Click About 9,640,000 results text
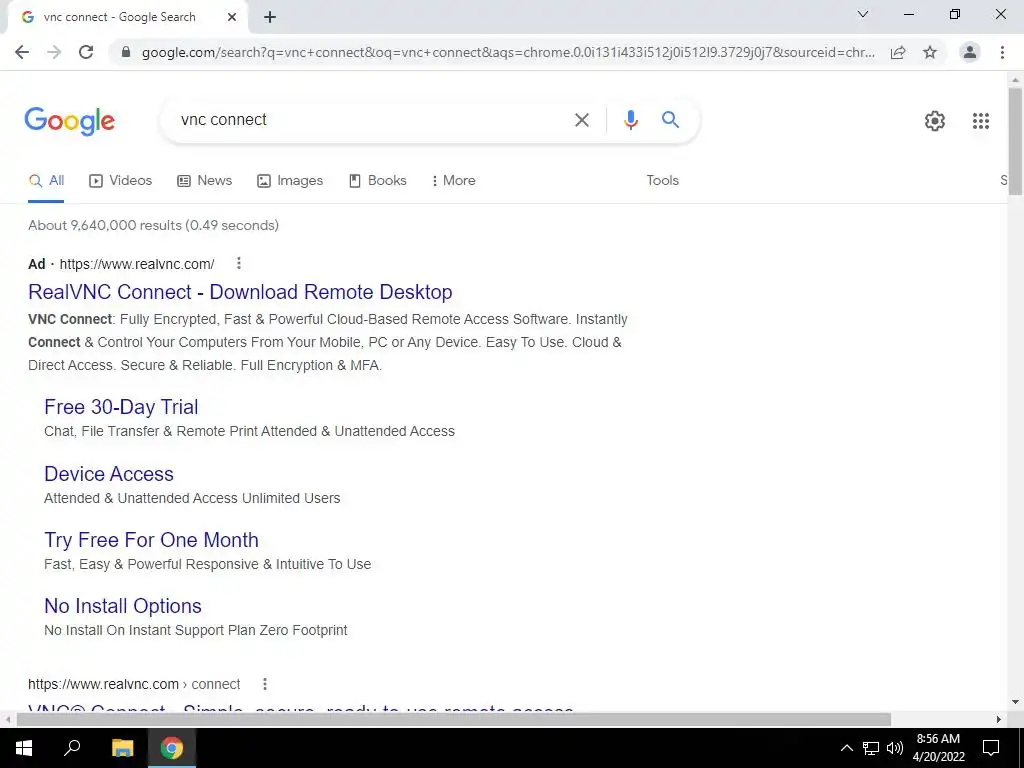This screenshot has width=1024, height=768. (153, 225)
